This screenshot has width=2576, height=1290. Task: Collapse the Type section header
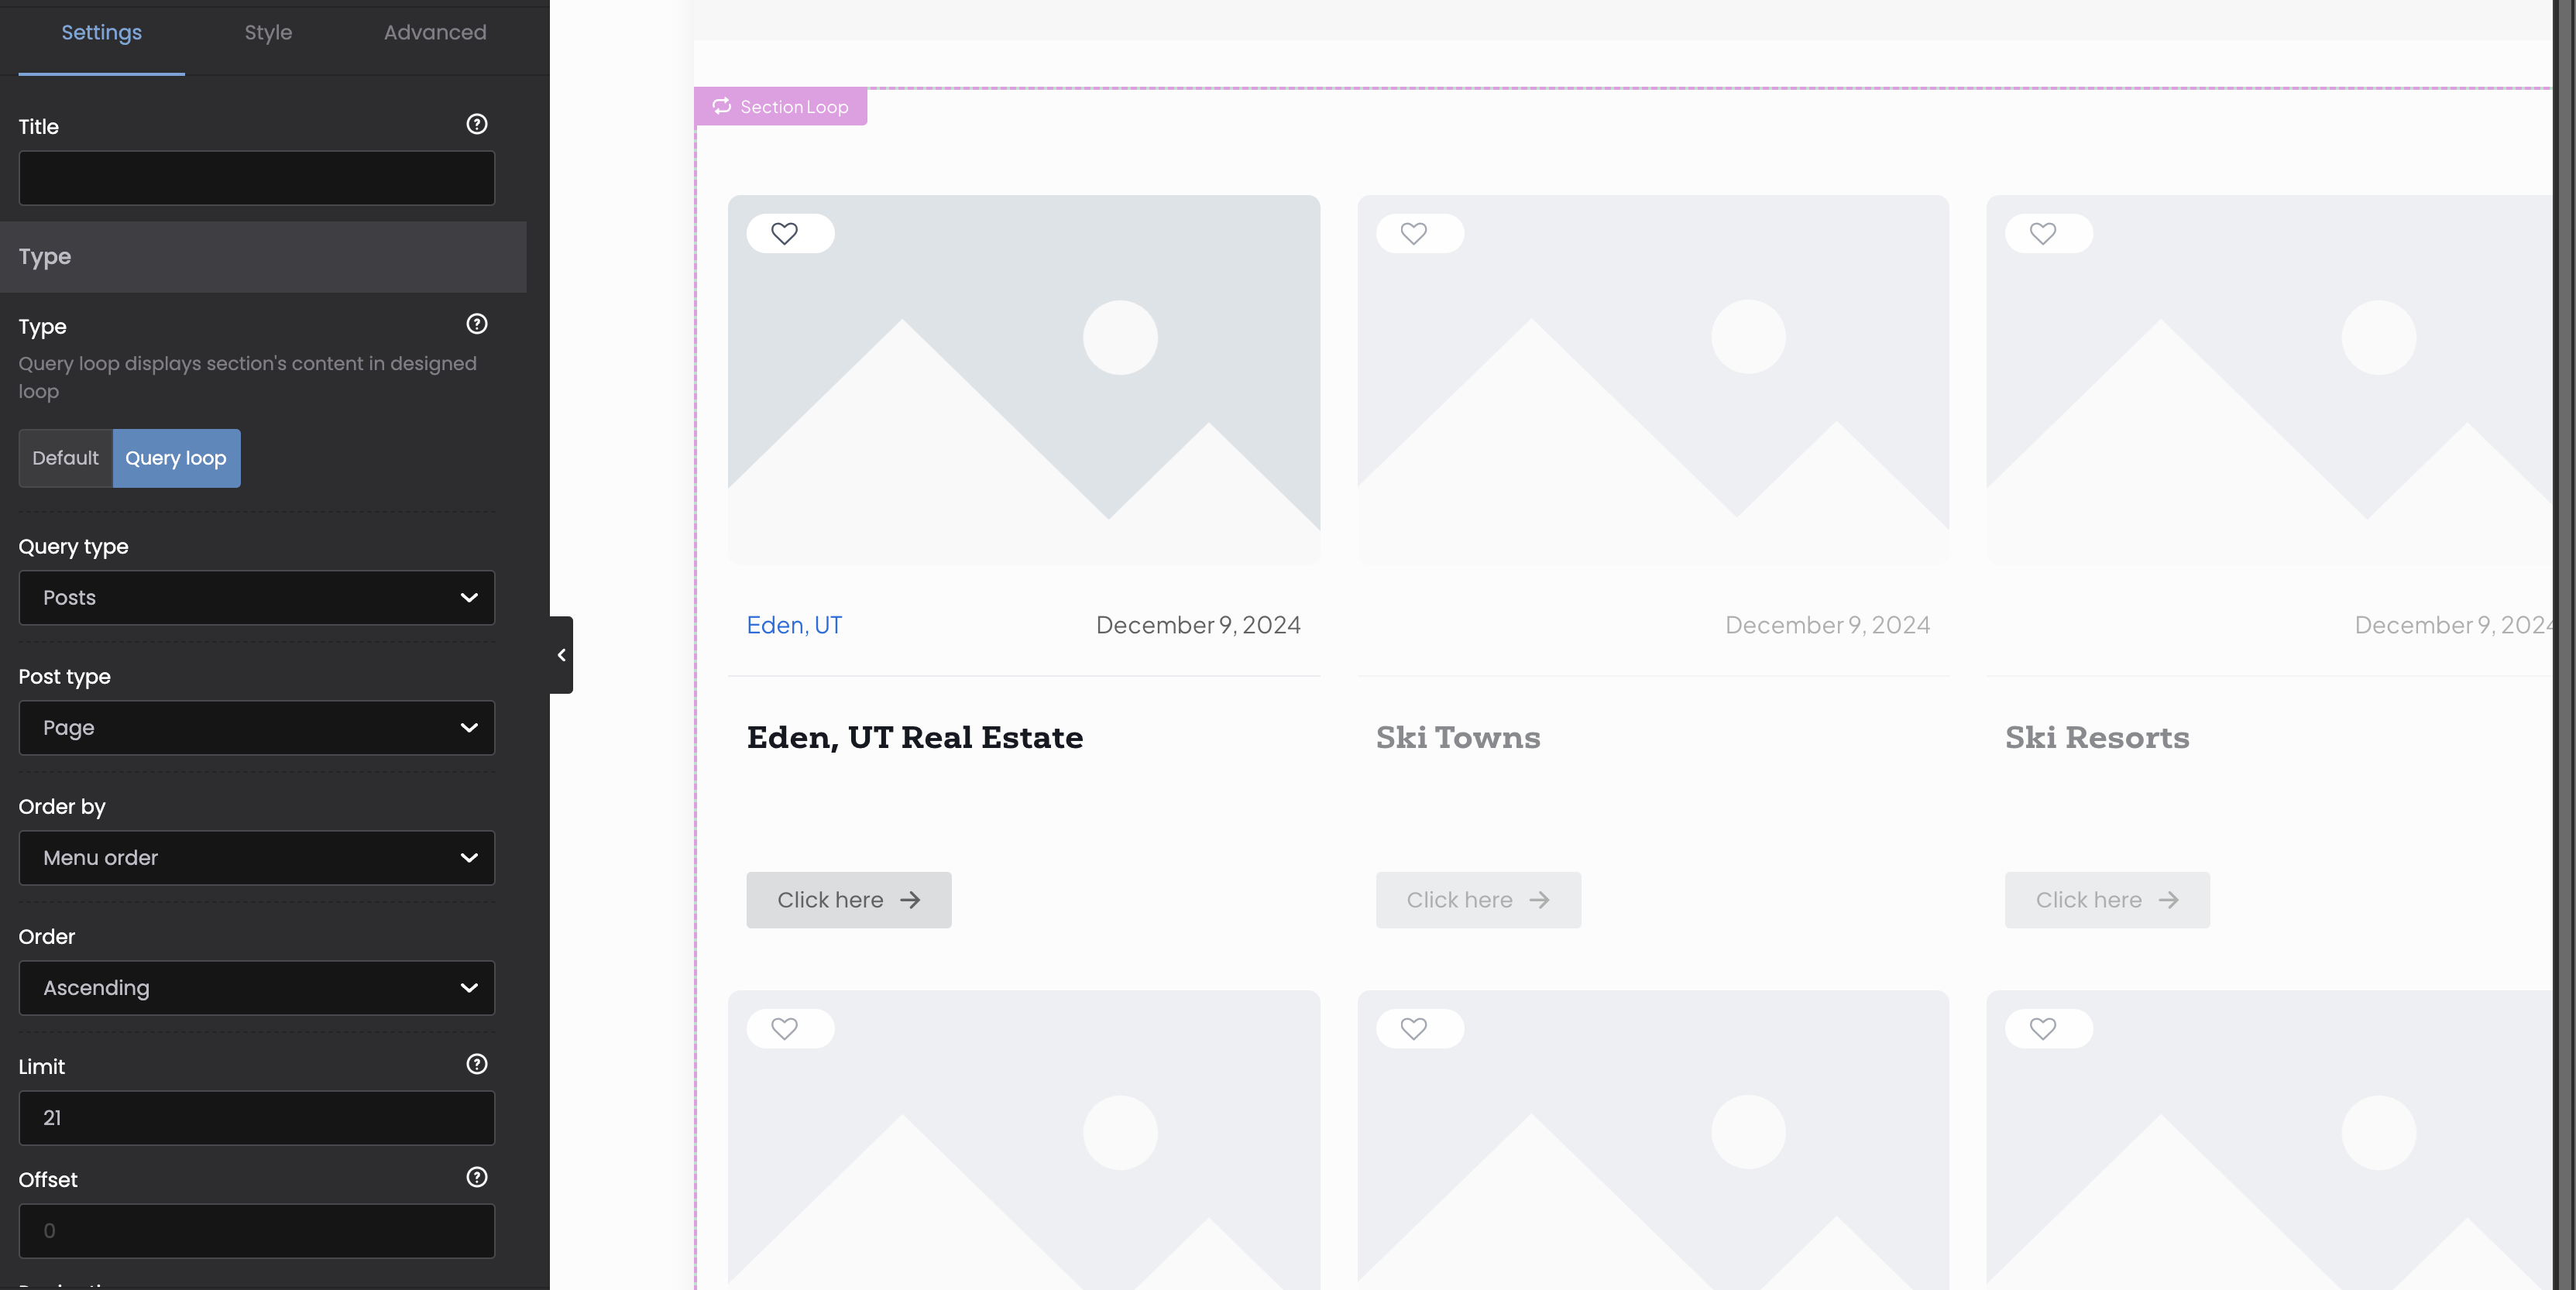point(263,257)
